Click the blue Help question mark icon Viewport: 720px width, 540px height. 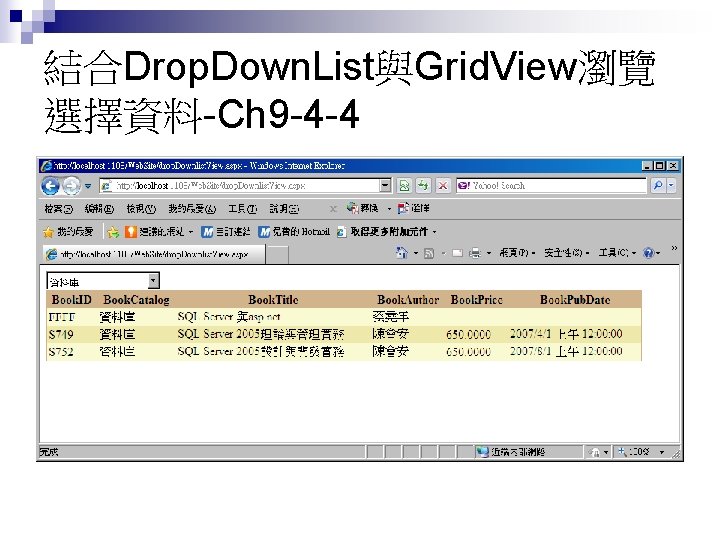point(648,253)
